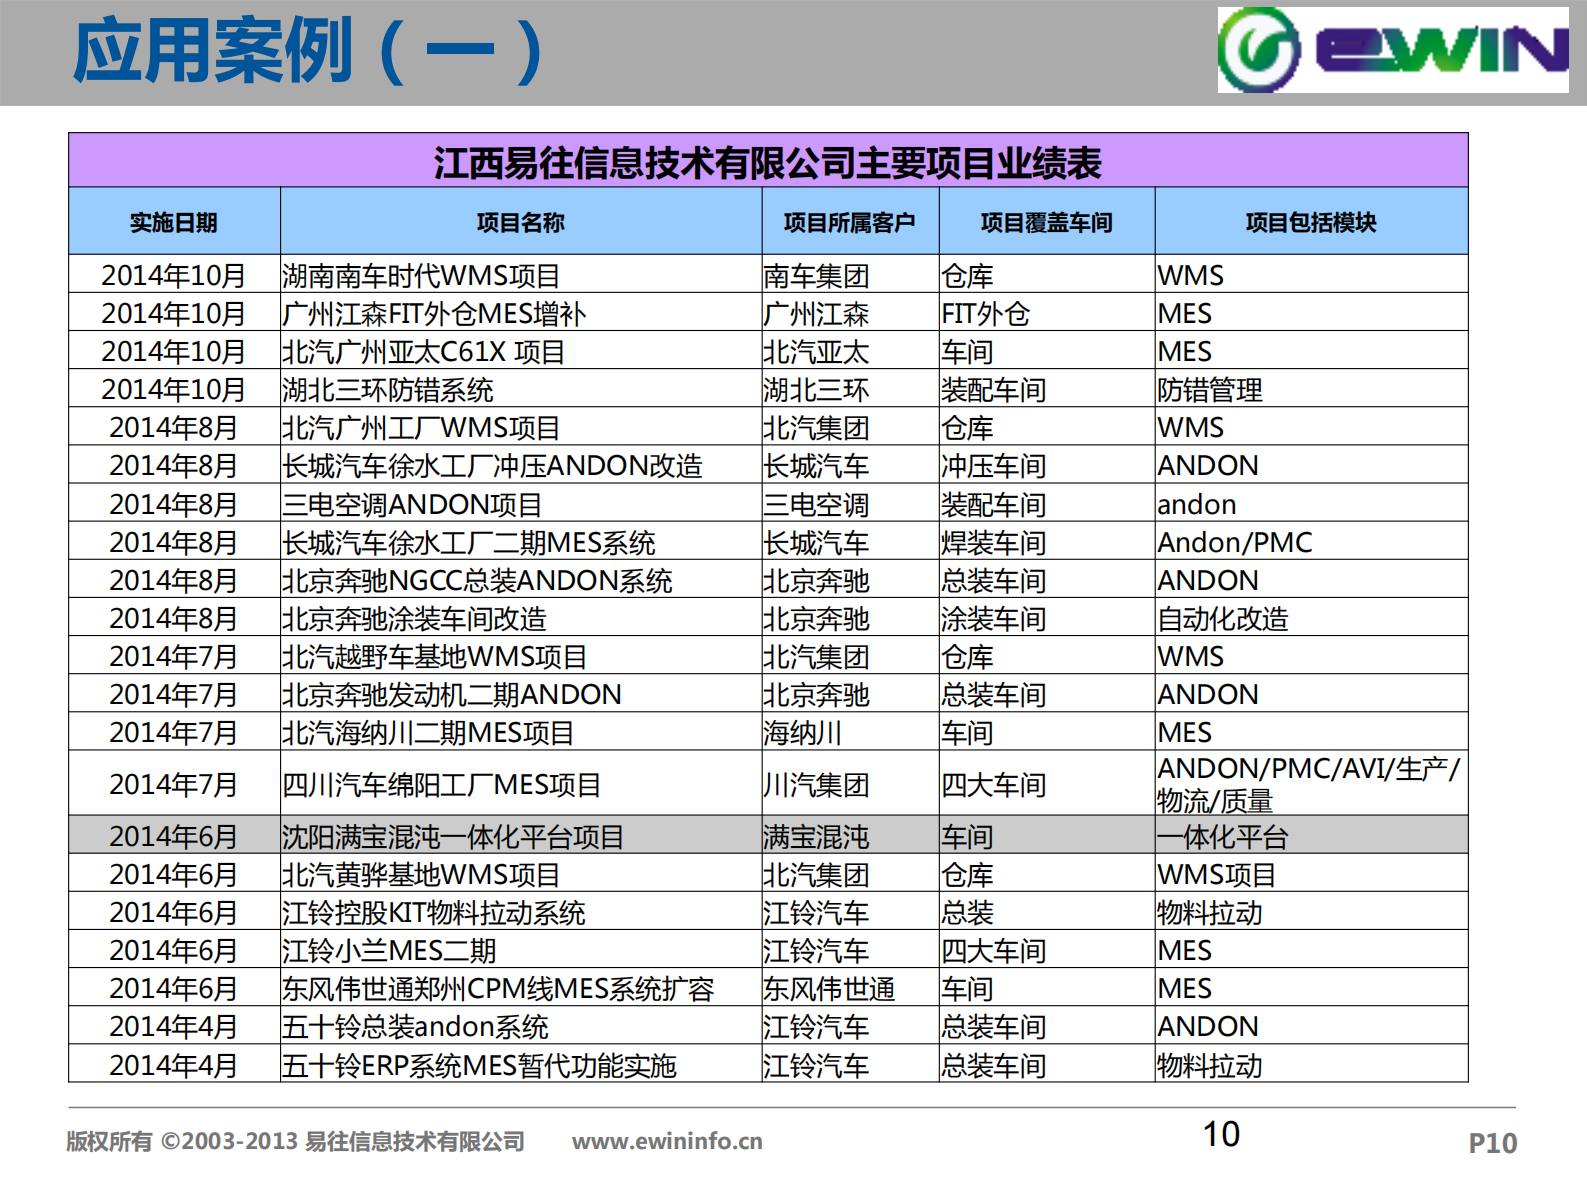Click module cell 一体化平台
Viewport: 1587px width, 1190px height.
tap(1311, 835)
